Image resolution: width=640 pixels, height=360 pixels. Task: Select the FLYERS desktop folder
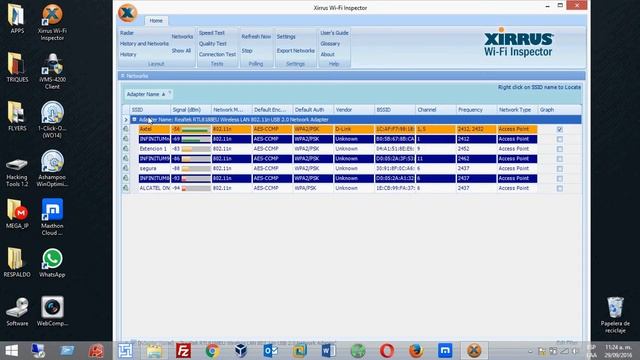[x=17, y=116]
